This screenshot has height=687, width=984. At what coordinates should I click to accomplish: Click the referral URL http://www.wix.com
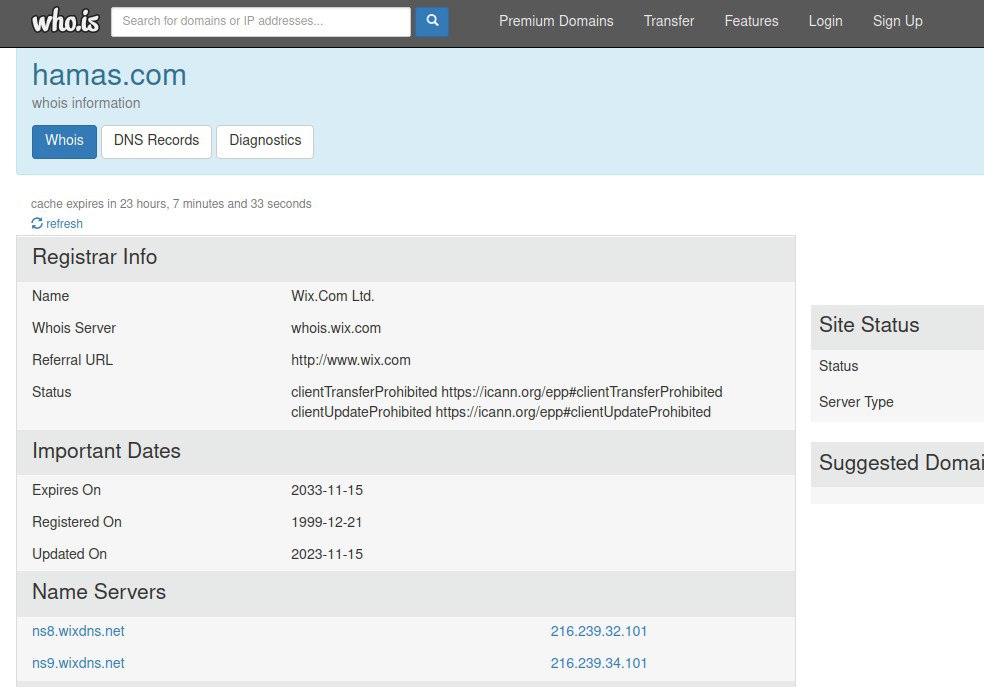[x=351, y=360]
